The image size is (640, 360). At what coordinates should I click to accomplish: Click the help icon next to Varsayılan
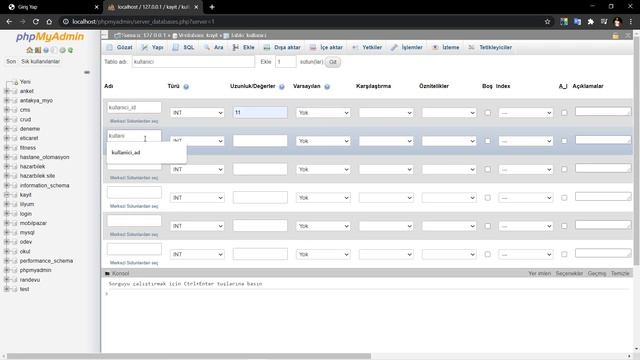tap(327, 87)
